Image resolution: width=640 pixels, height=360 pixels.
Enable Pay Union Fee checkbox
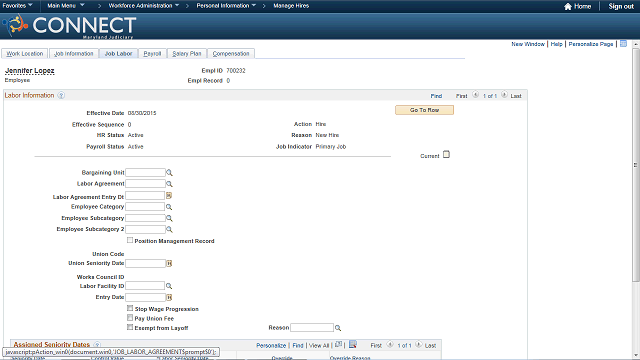click(130, 318)
